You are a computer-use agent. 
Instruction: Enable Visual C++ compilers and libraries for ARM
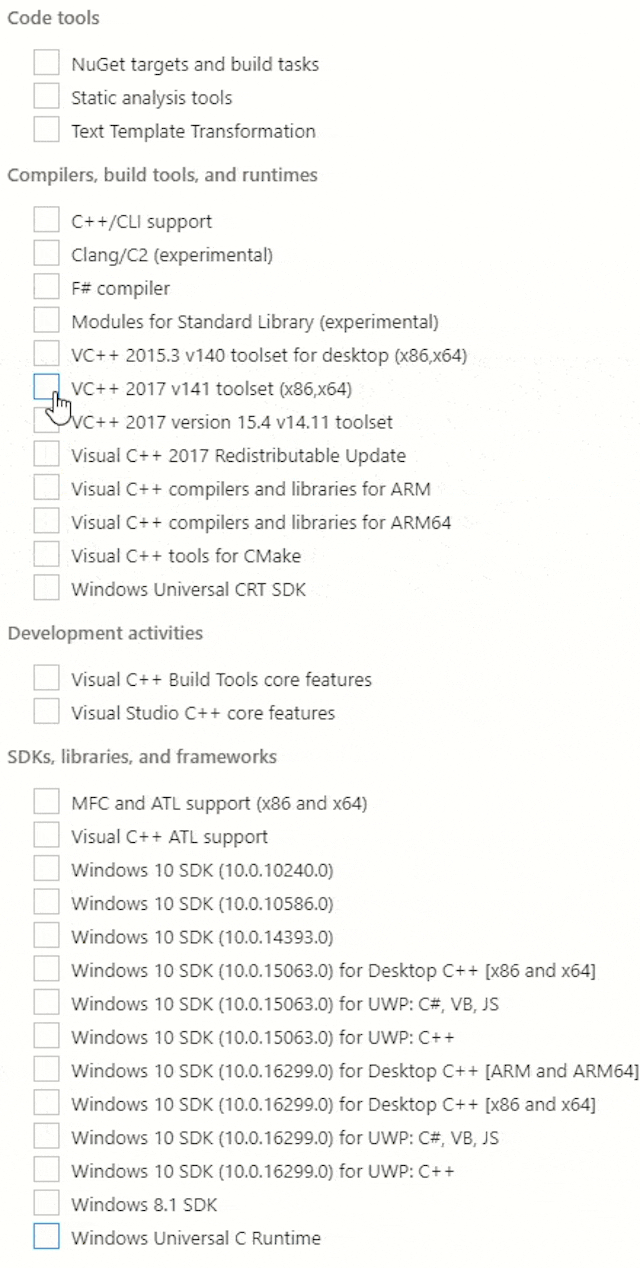click(x=45, y=488)
